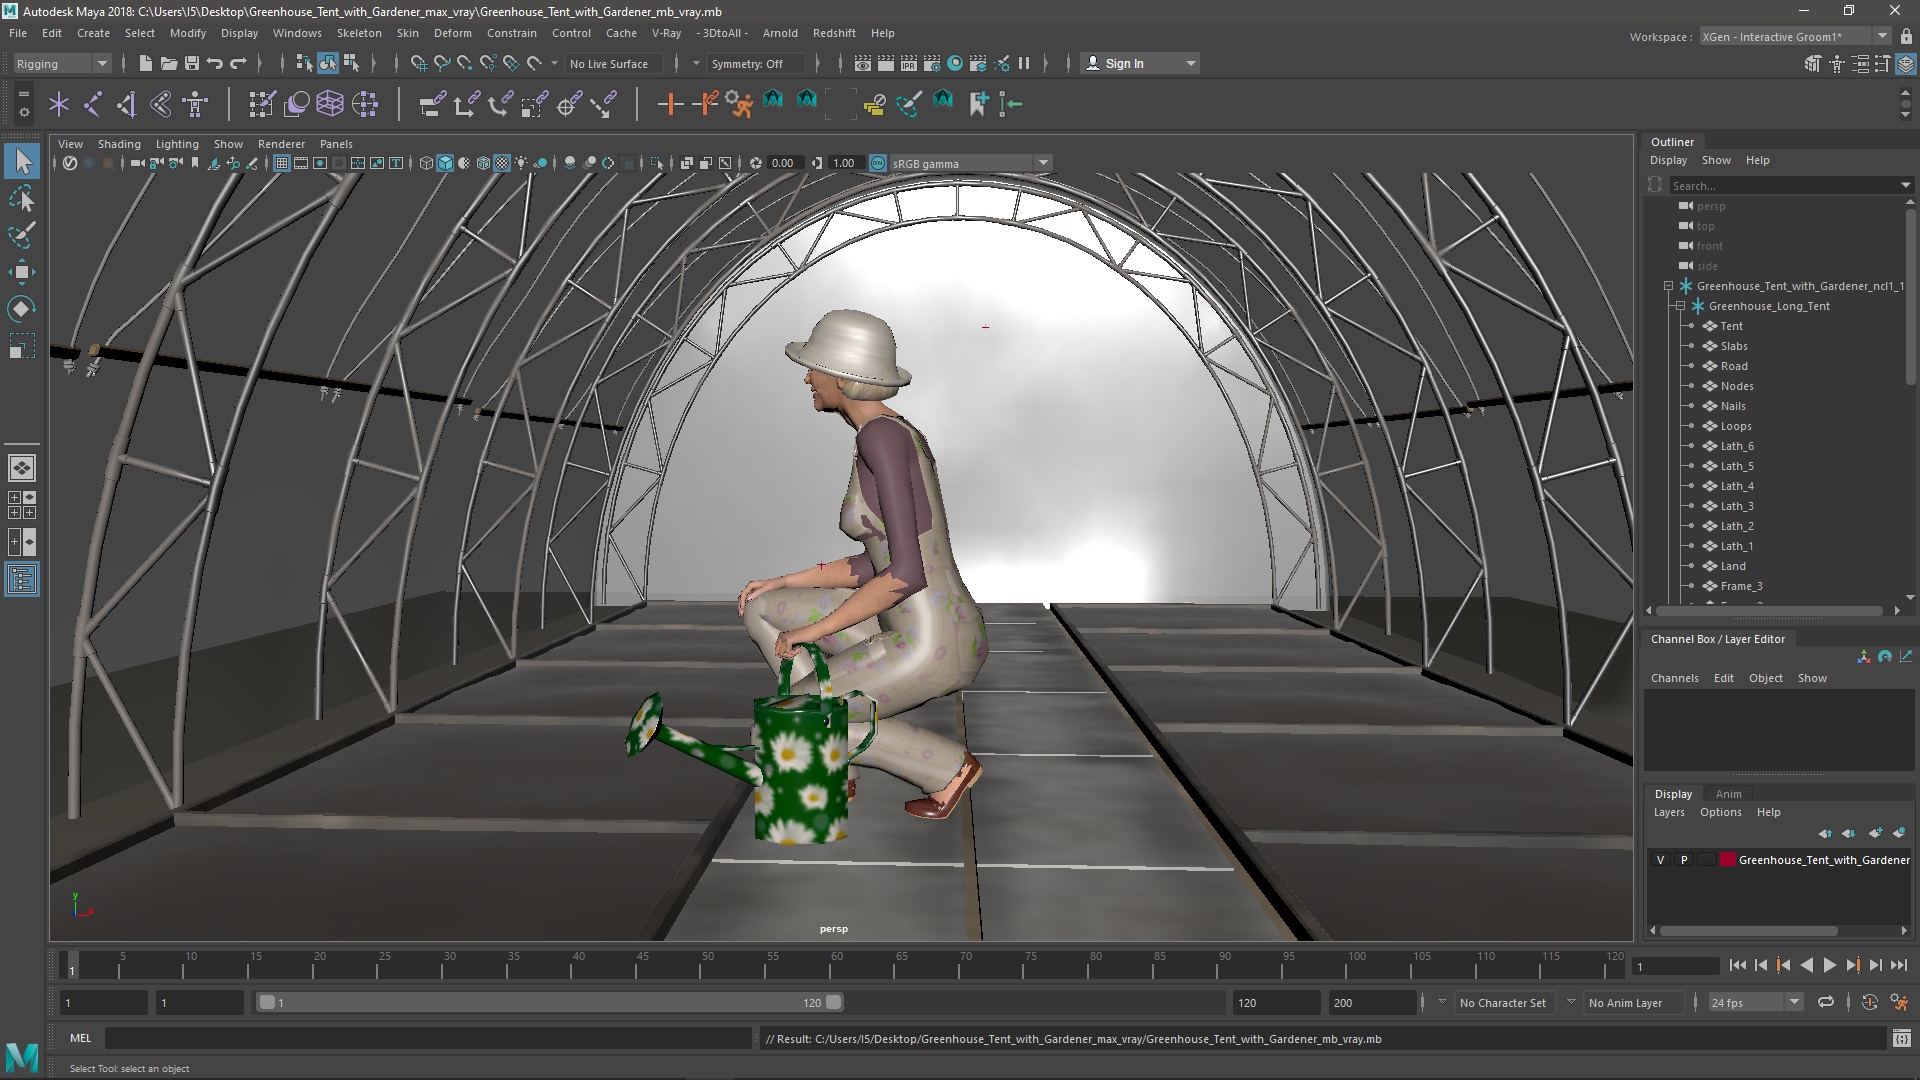Toggle Symmetry Off button

click(x=749, y=62)
